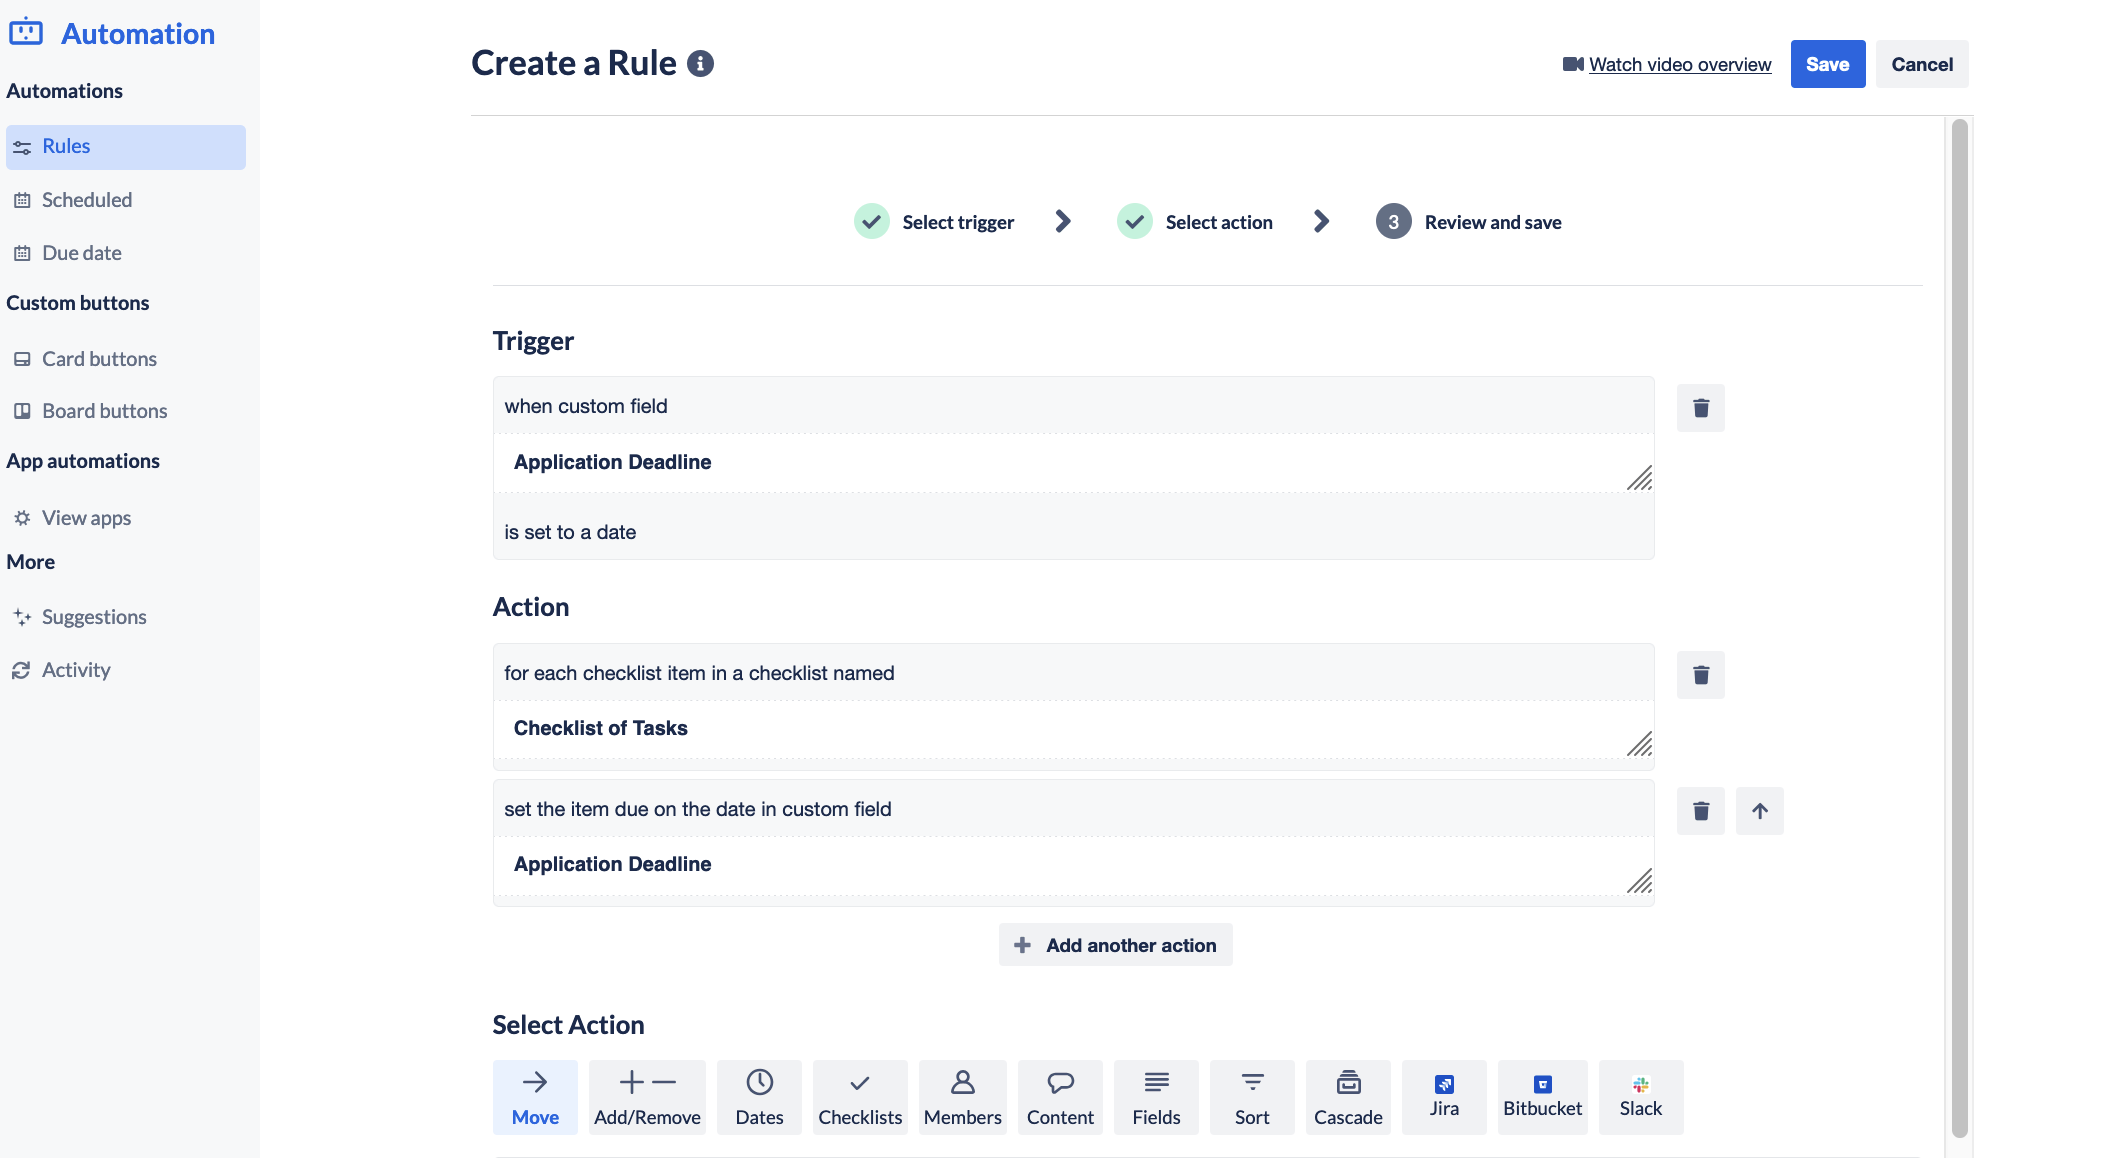Viewport: 2112px width, 1158px height.
Task: Switch to the Scheduled automations section
Action: [87, 199]
